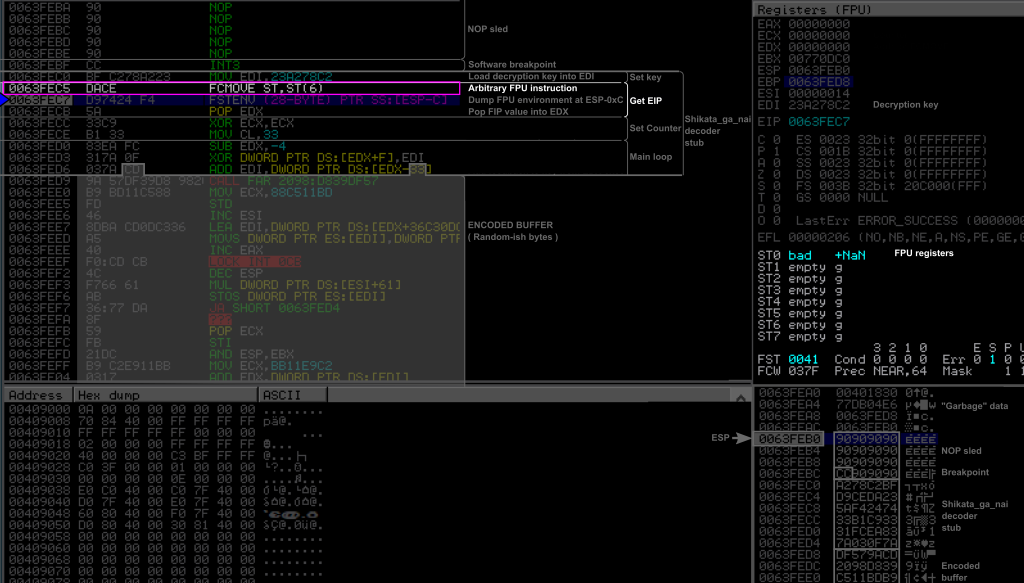Select the CALL FAR instruction at 0063FED9
This screenshot has height=583, width=1024.
pyautogui.click(x=280, y=181)
